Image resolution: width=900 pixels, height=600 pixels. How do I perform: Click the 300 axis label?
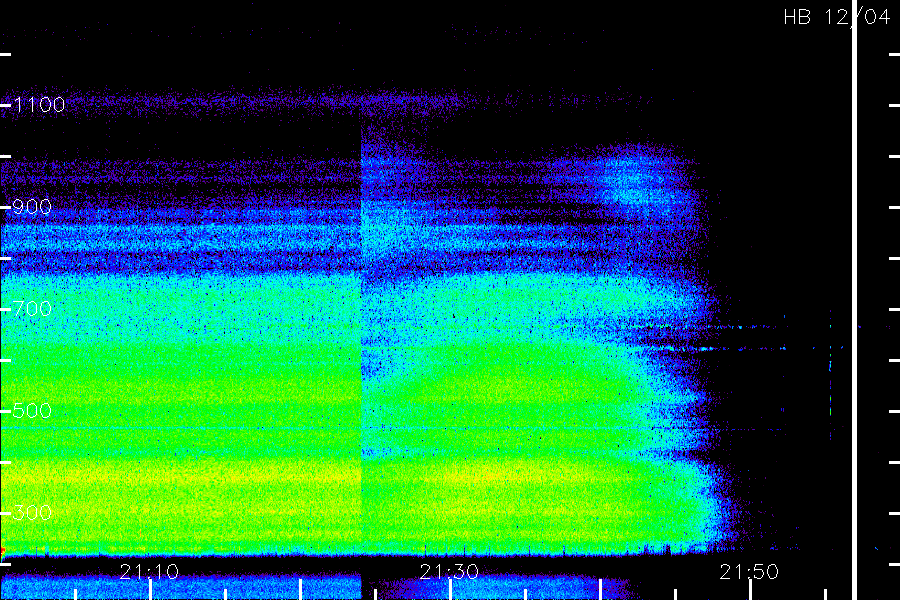[32, 512]
